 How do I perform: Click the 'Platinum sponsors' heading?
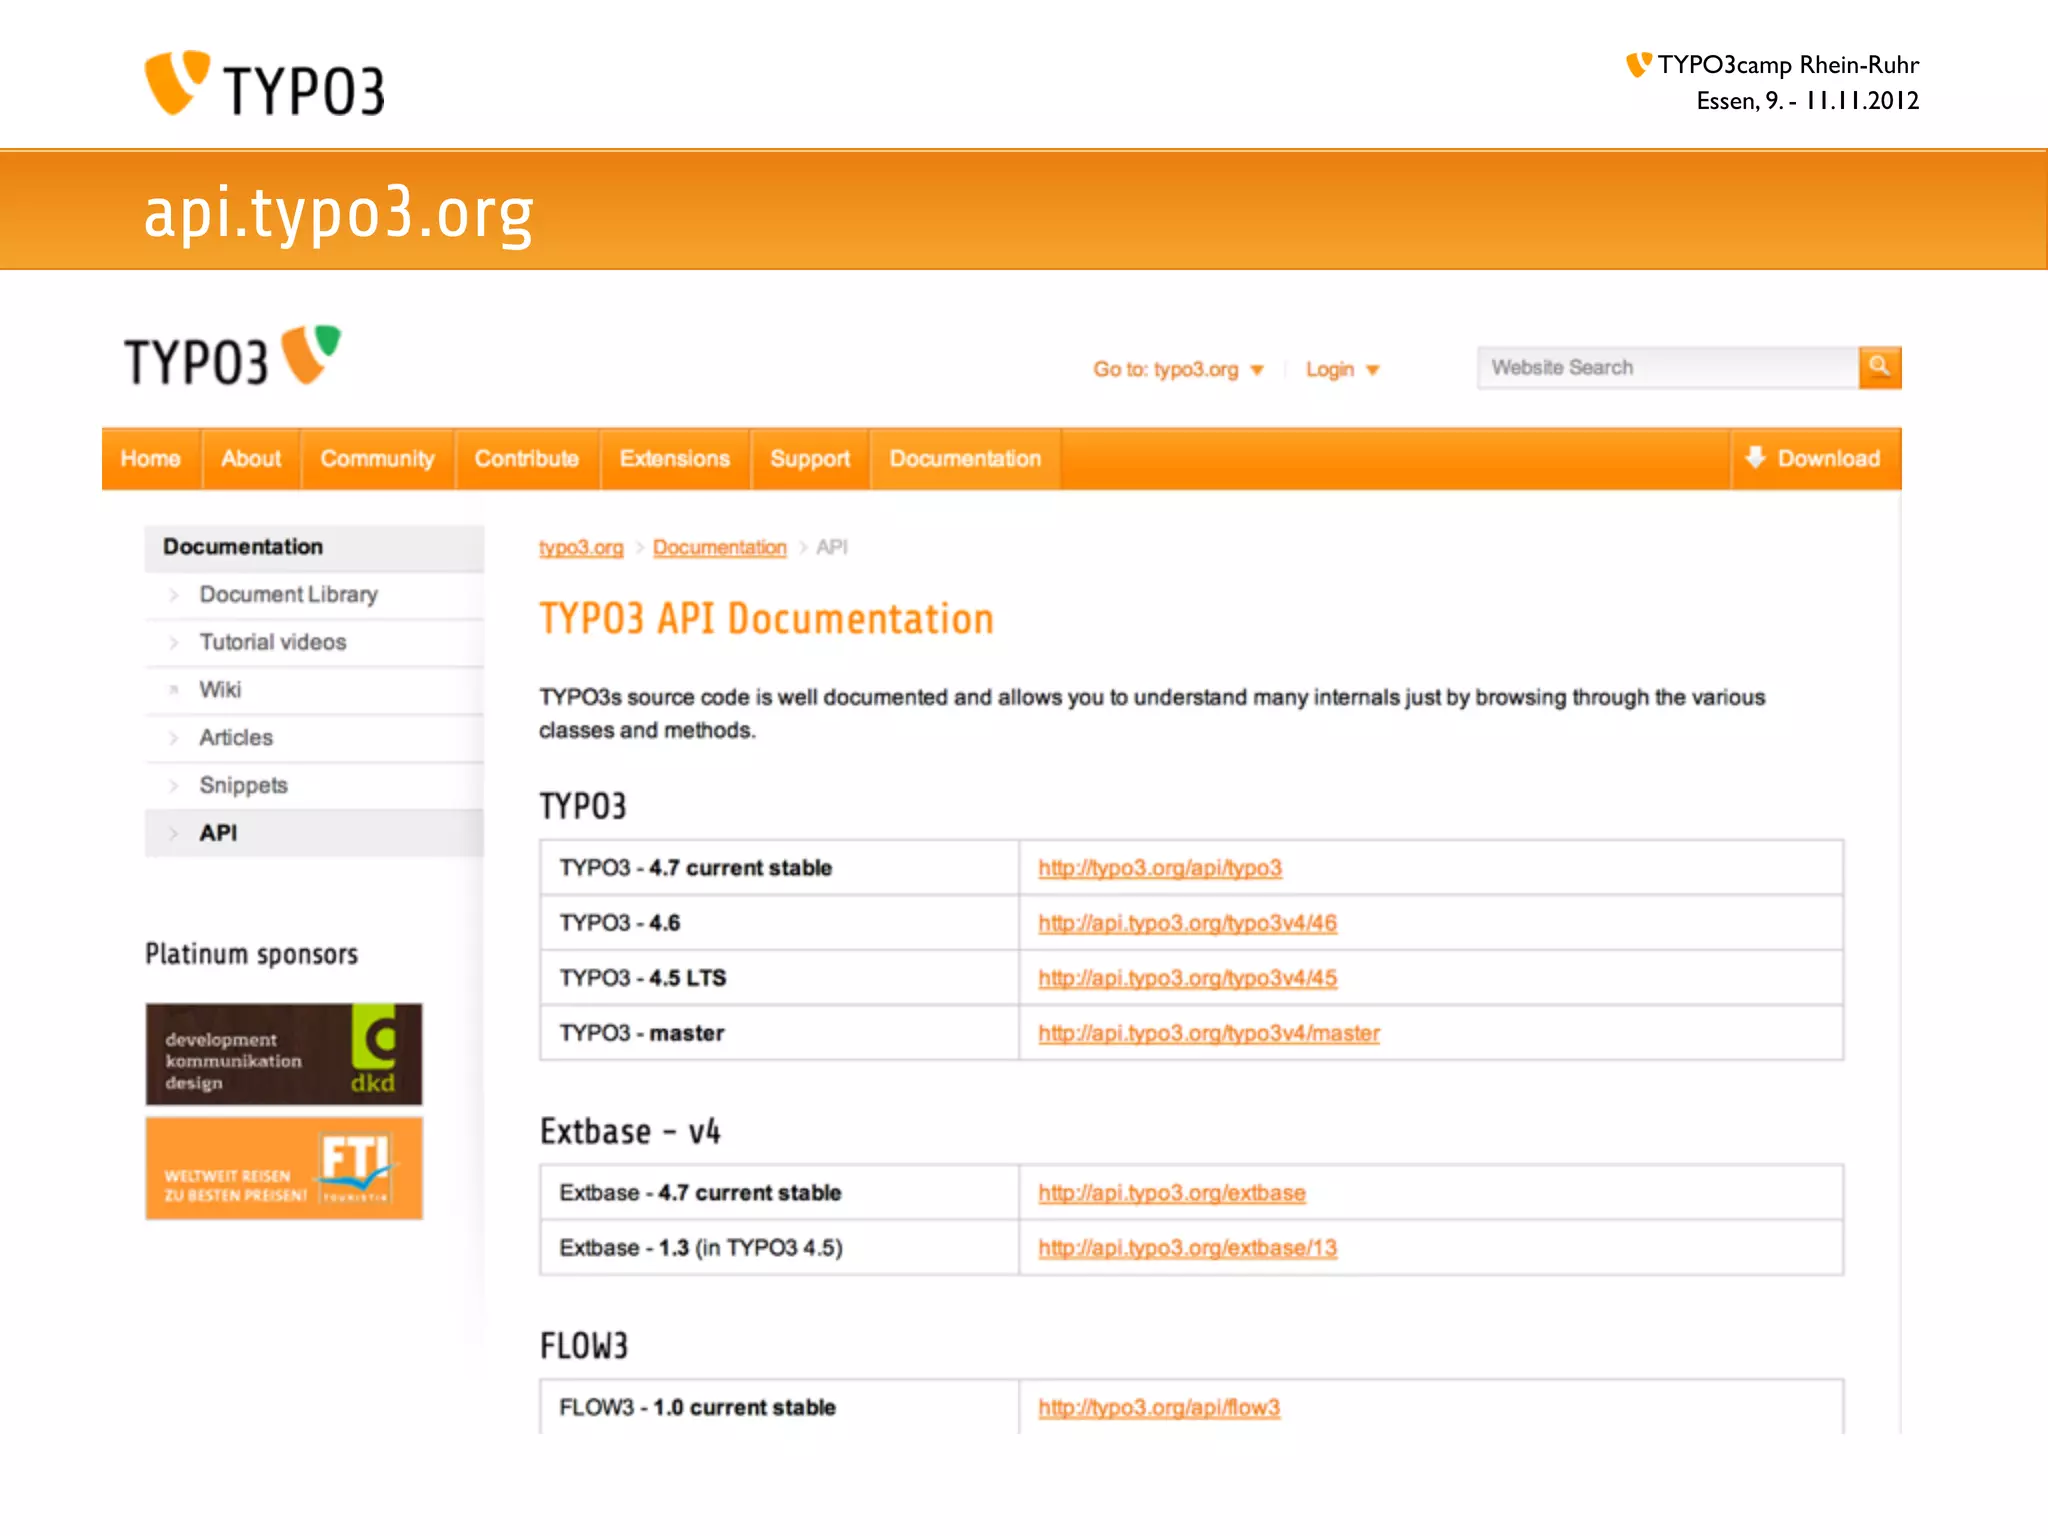pos(251,954)
